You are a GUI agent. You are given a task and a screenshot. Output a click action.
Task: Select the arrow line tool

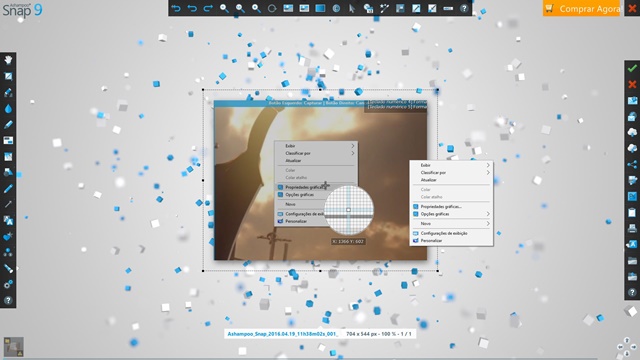point(8,204)
